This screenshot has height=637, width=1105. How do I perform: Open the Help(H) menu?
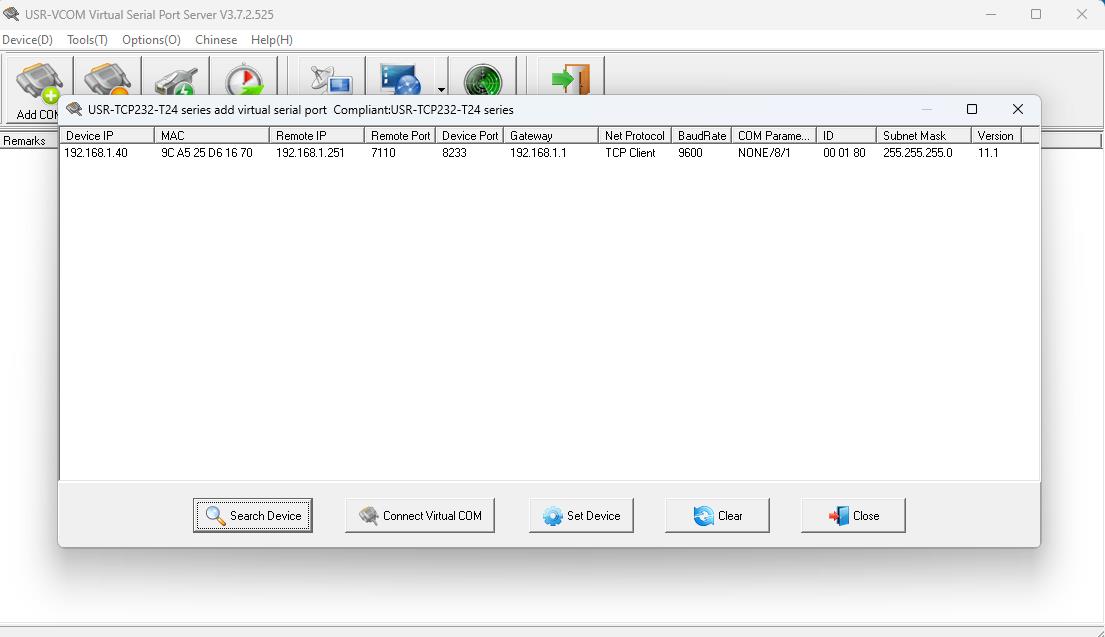pos(271,39)
